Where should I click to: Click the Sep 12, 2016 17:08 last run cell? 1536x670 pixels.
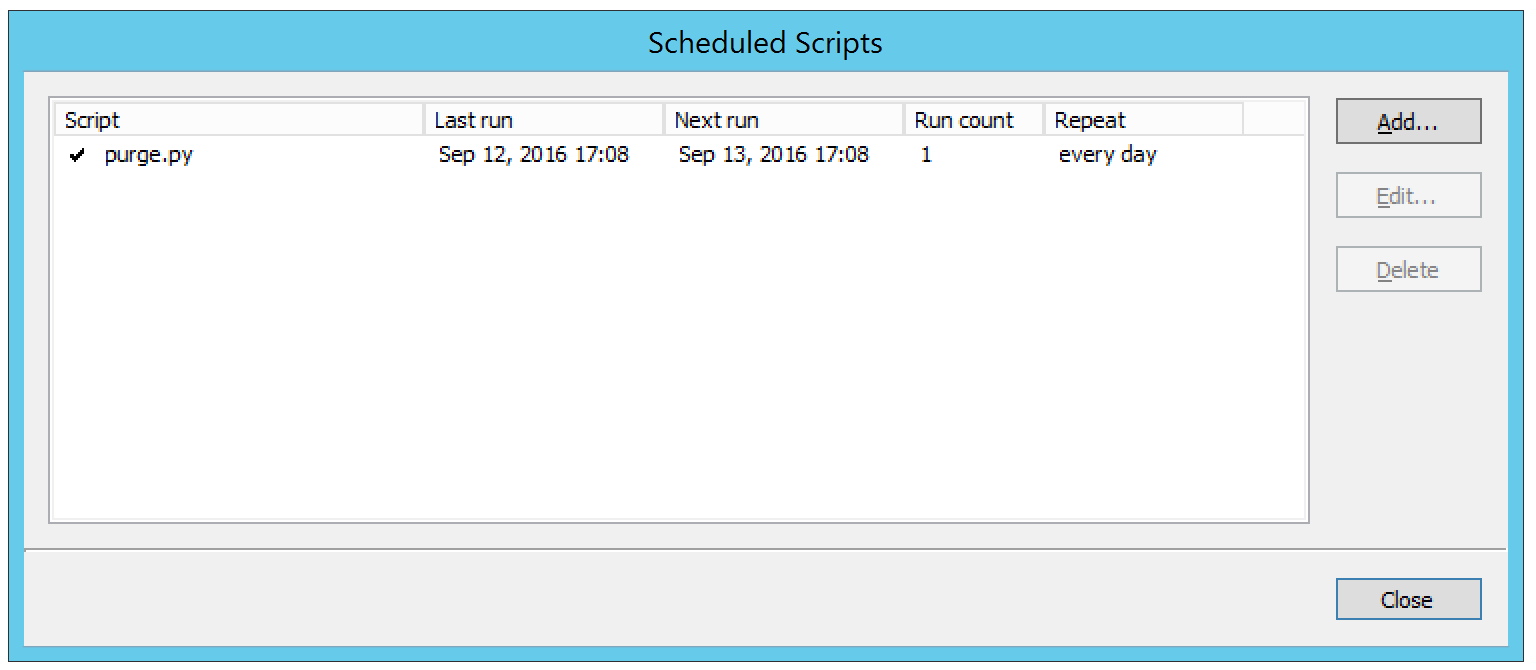click(534, 155)
